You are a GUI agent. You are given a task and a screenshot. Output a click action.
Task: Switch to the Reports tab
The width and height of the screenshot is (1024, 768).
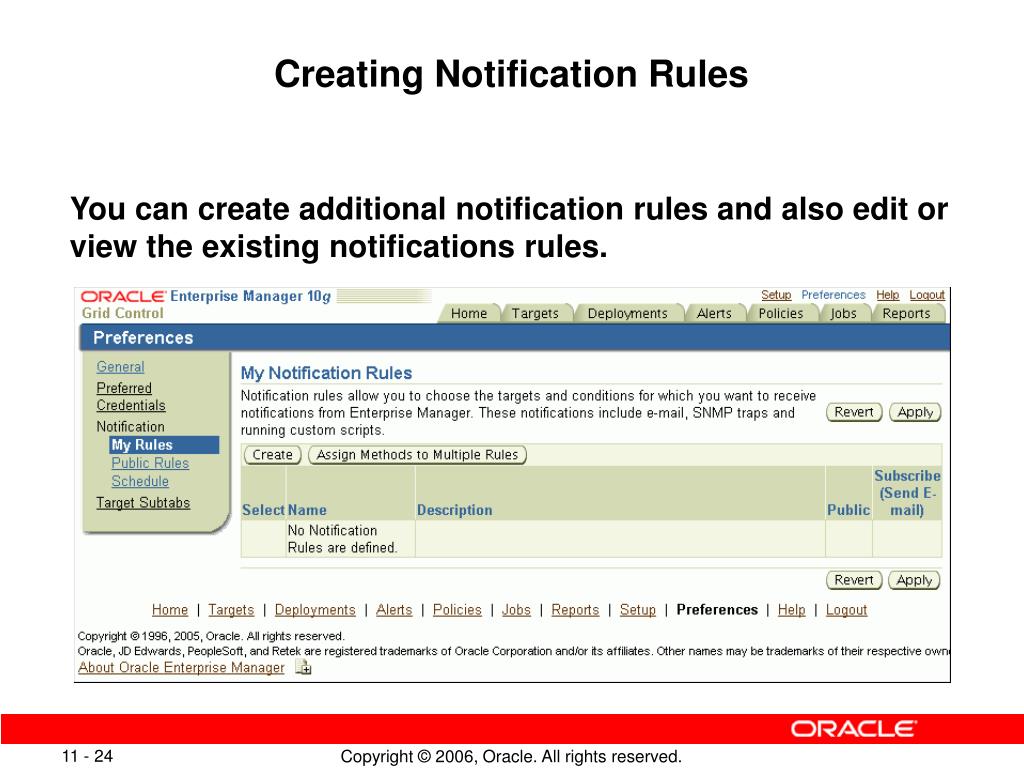pyautogui.click(x=906, y=313)
